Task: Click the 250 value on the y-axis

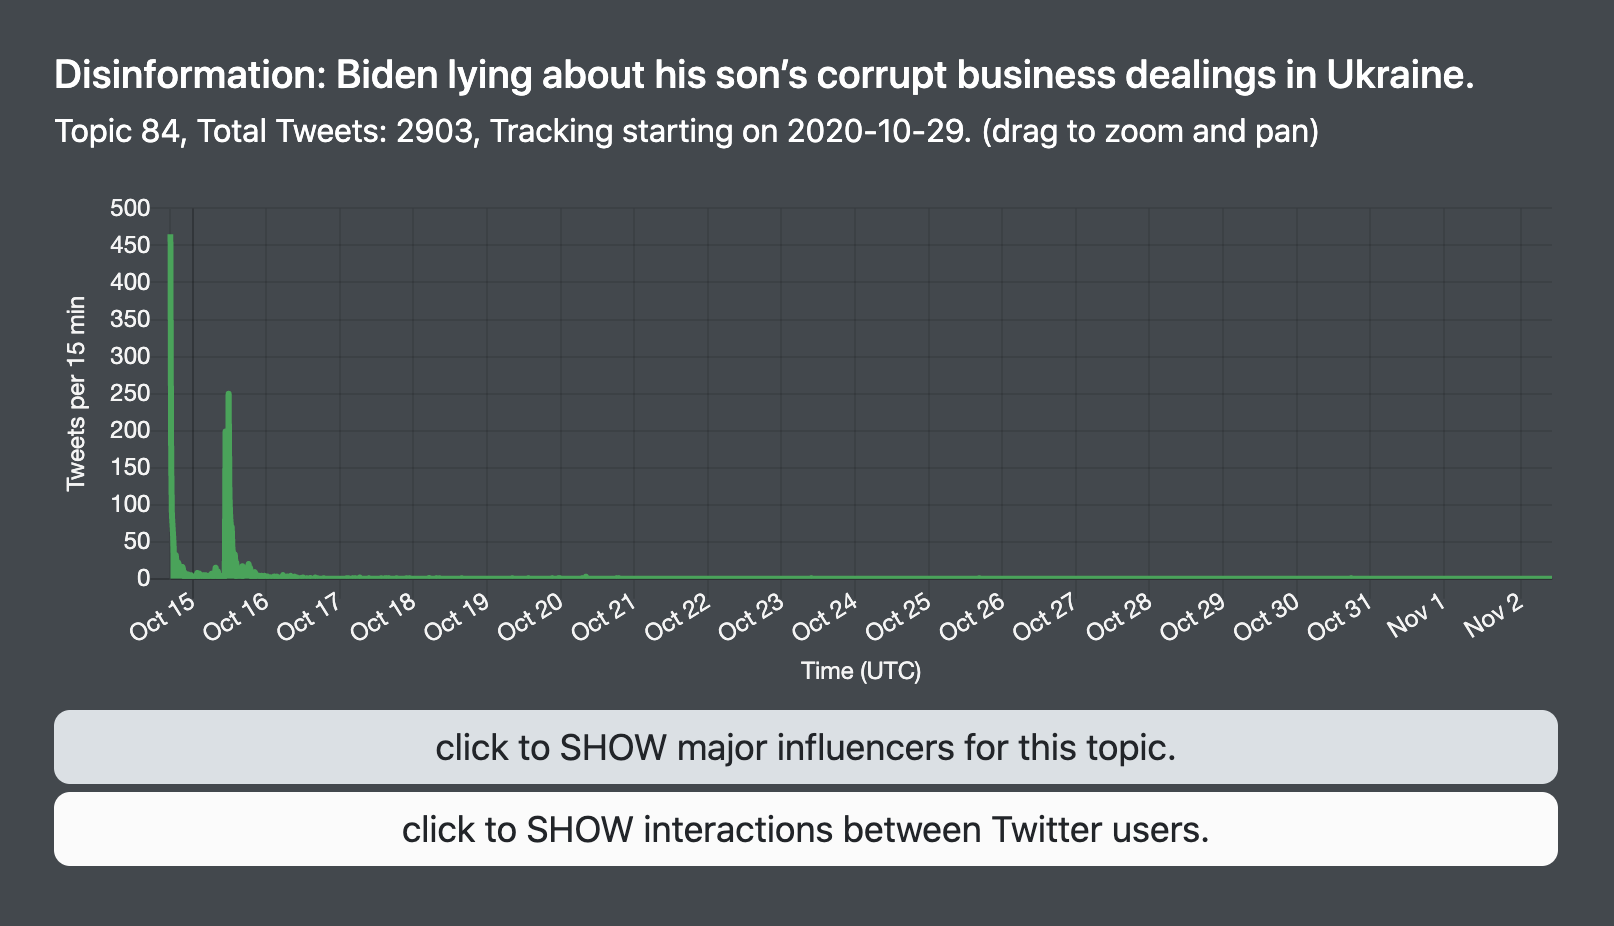Action: pyautogui.click(x=130, y=393)
